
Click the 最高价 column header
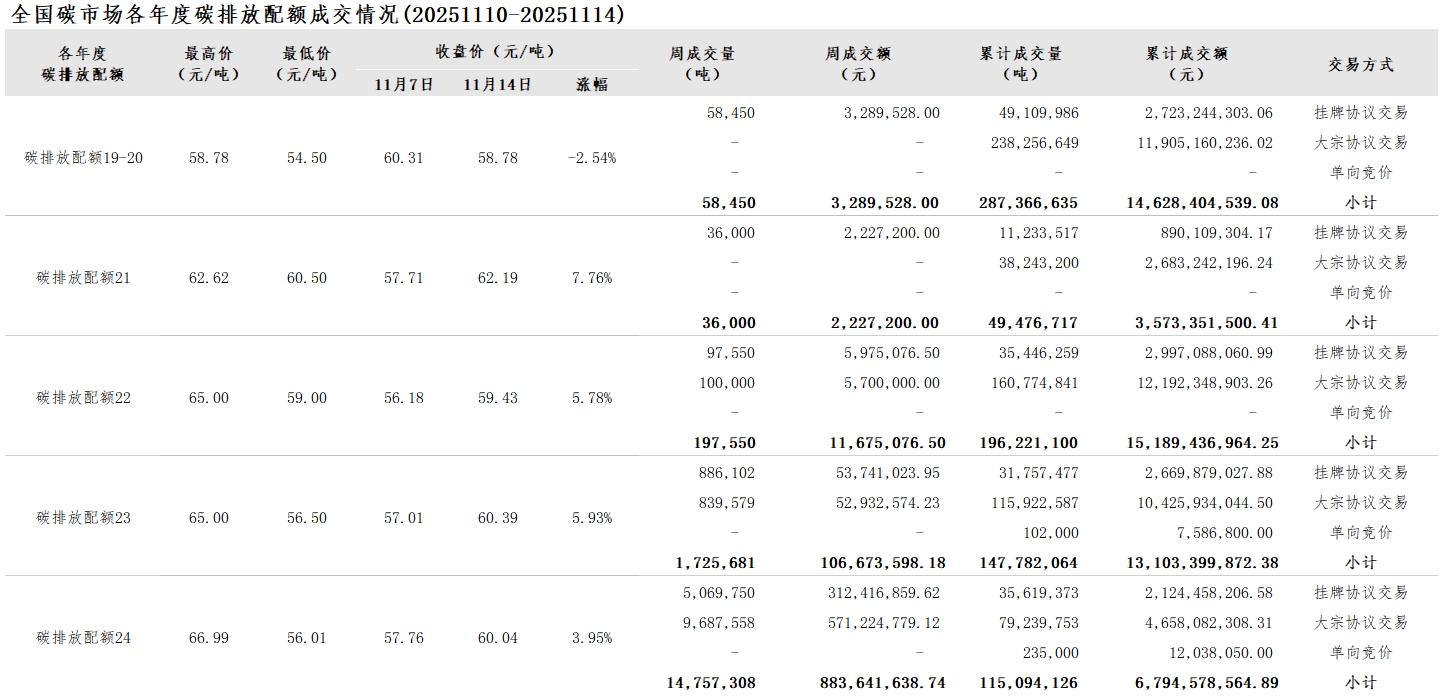[x=208, y=63]
